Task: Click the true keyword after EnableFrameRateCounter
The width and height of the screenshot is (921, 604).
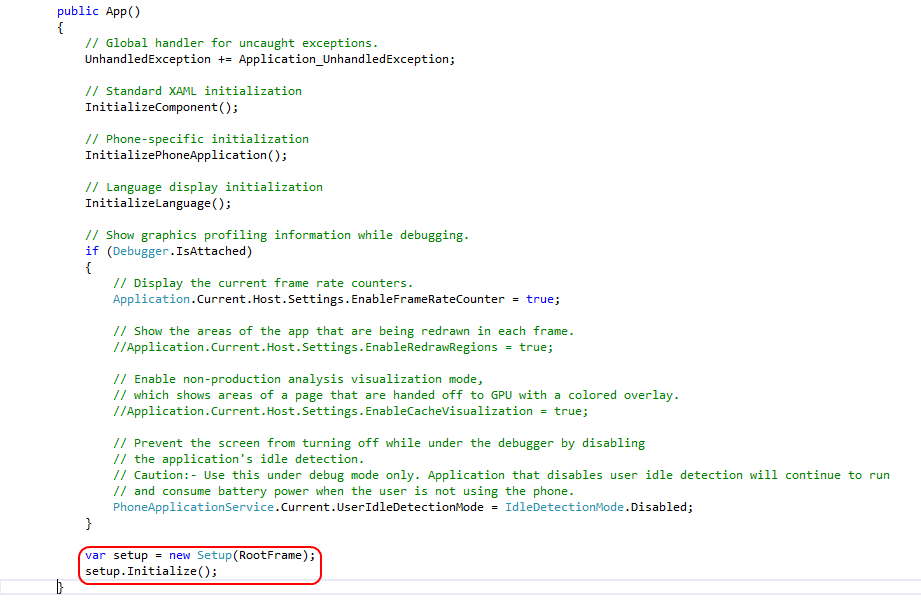Action: [x=540, y=299]
